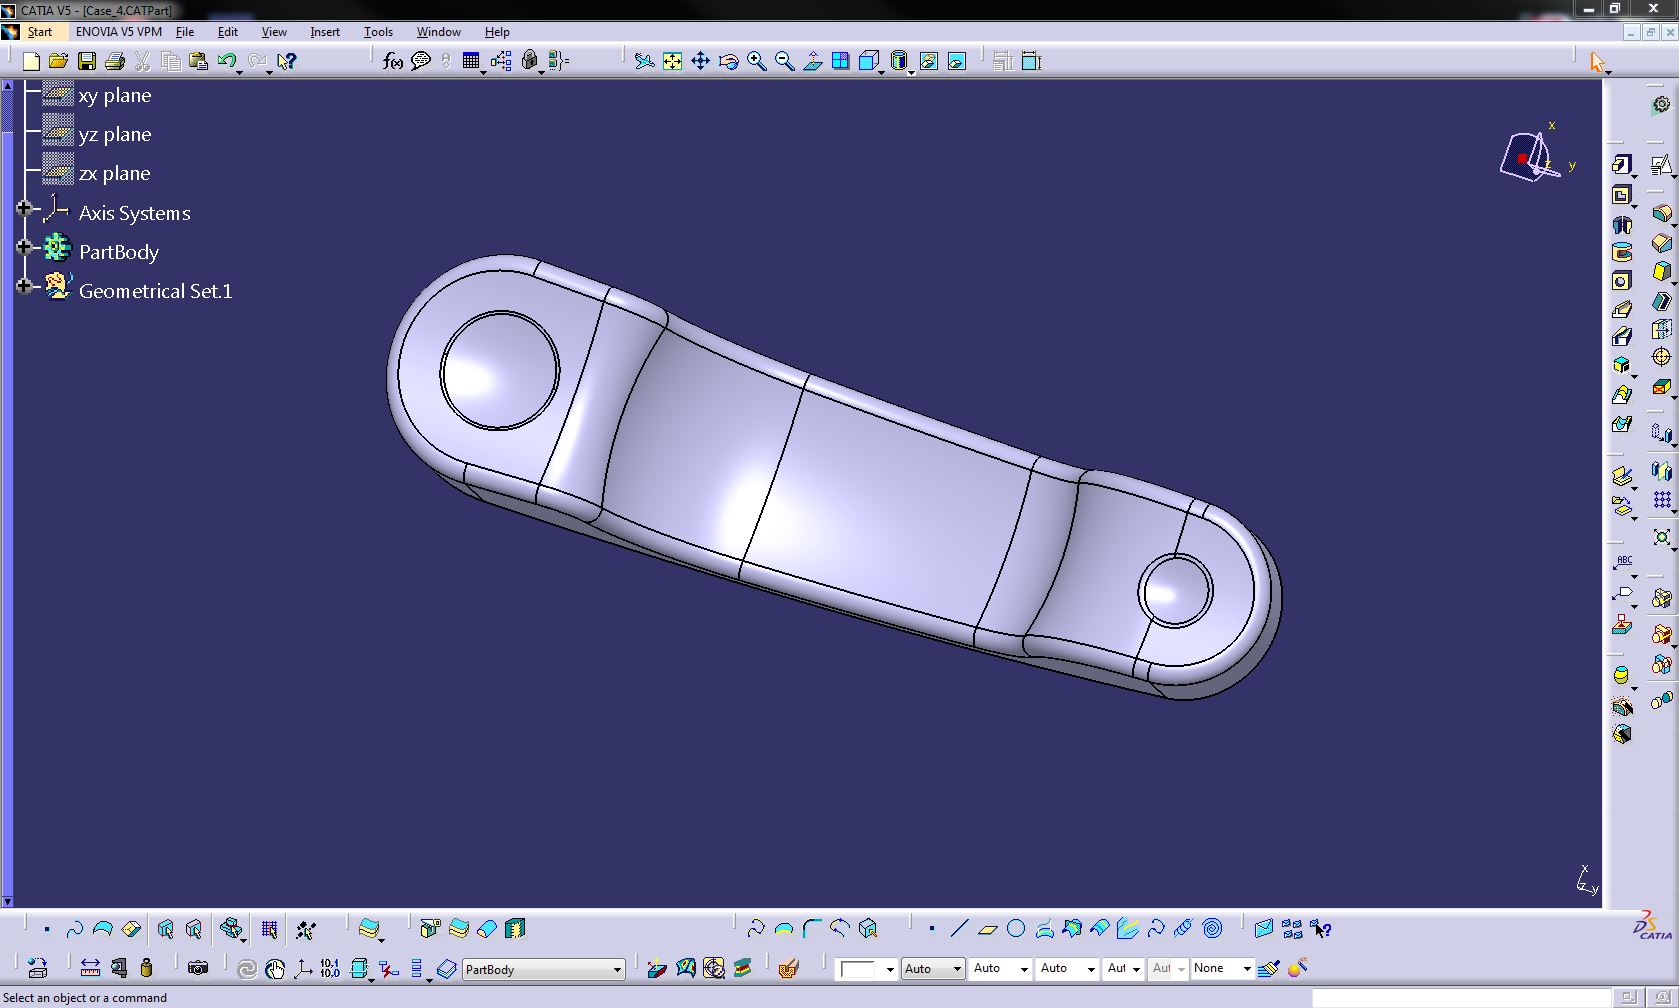This screenshot has height=1008, width=1679.
Task: Fit all geometry in view
Action: [673, 61]
